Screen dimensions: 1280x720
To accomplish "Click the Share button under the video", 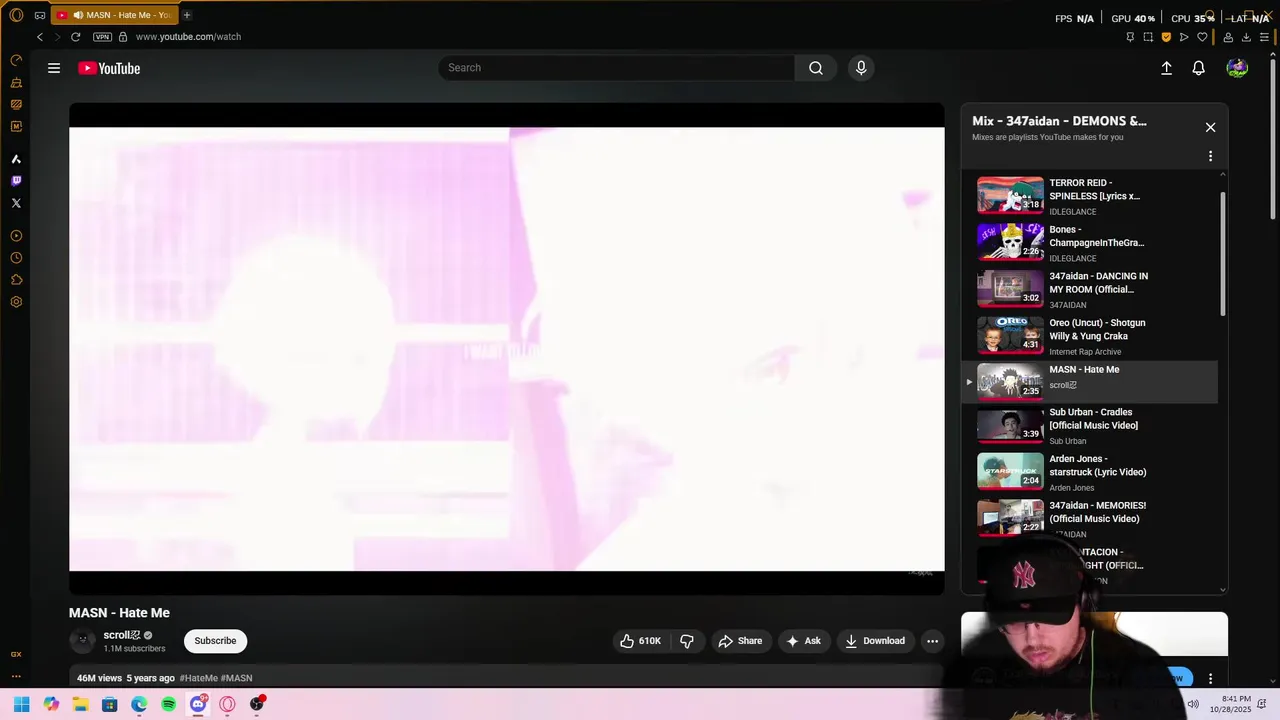I will (740, 641).
